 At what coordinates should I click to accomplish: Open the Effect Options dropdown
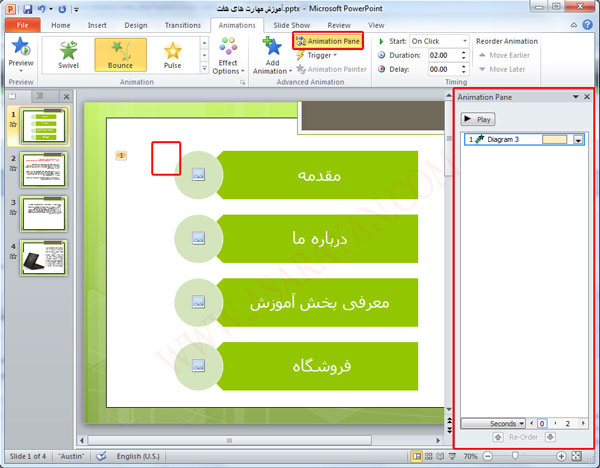[x=227, y=58]
